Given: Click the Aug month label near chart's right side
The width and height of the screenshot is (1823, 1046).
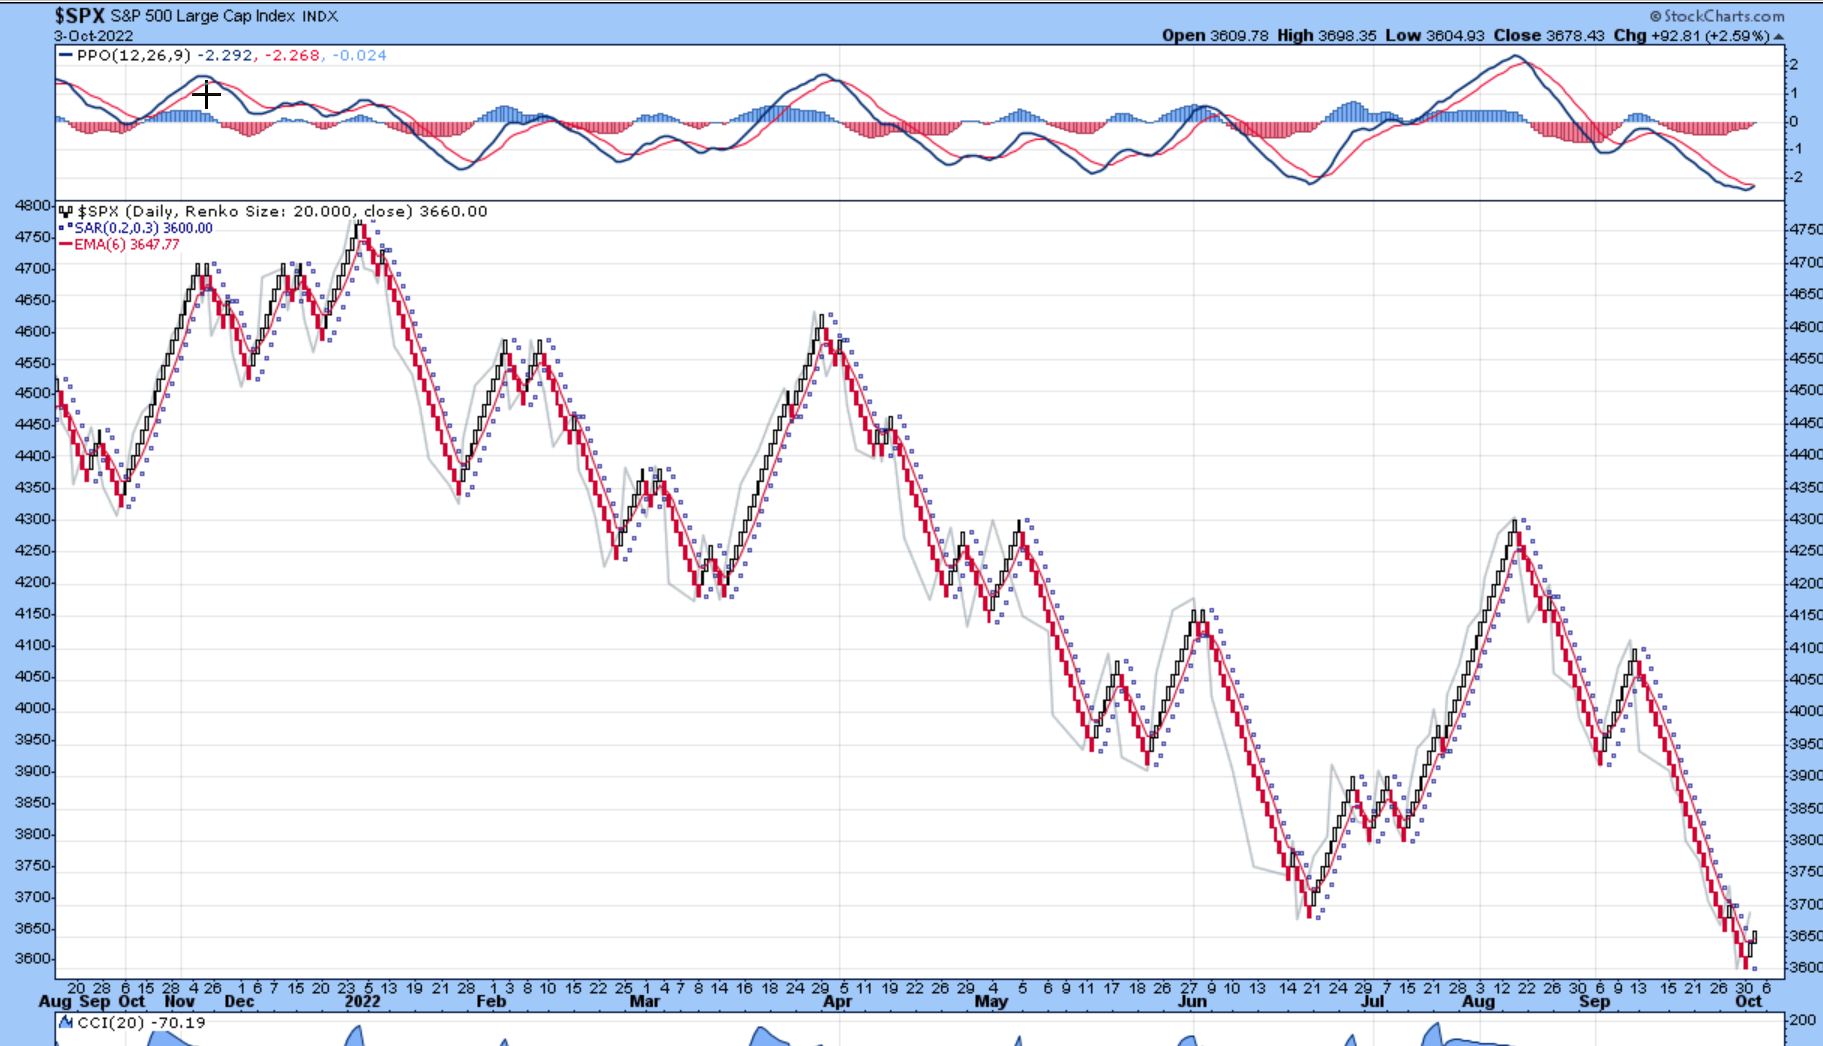Looking at the screenshot, I should pyautogui.click(x=1478, y=1002).
